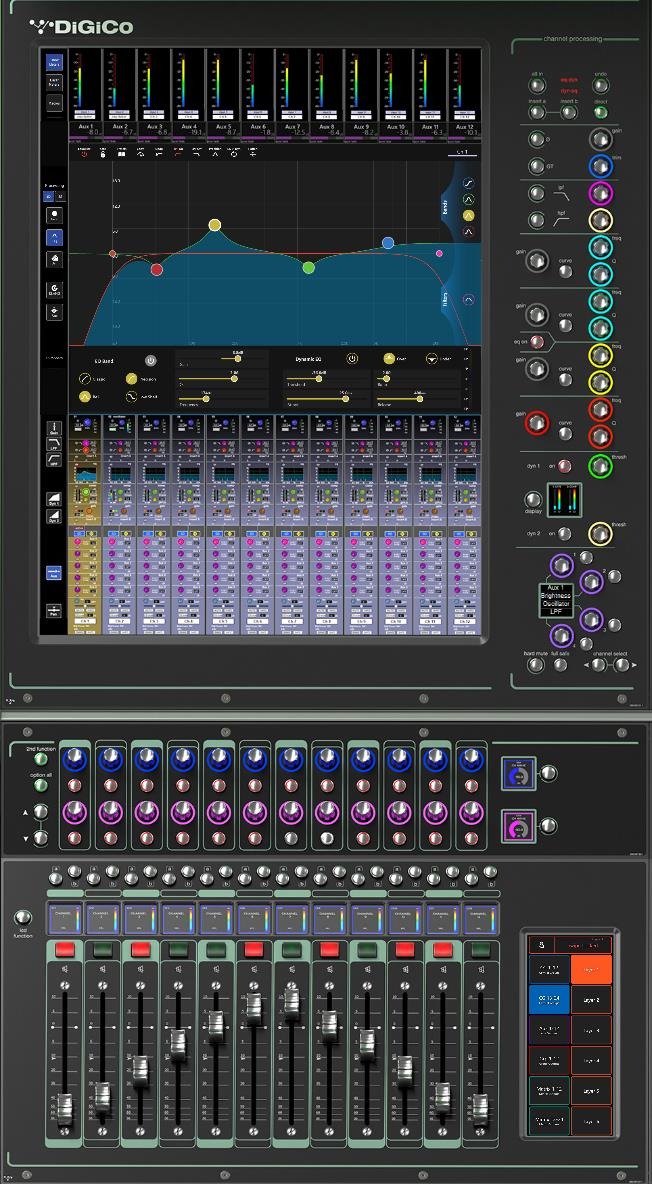The width and height of the screenshot is (652, 1184).
Task: Select the small magenta filter node on graph
Action: [x=440, y=254]
